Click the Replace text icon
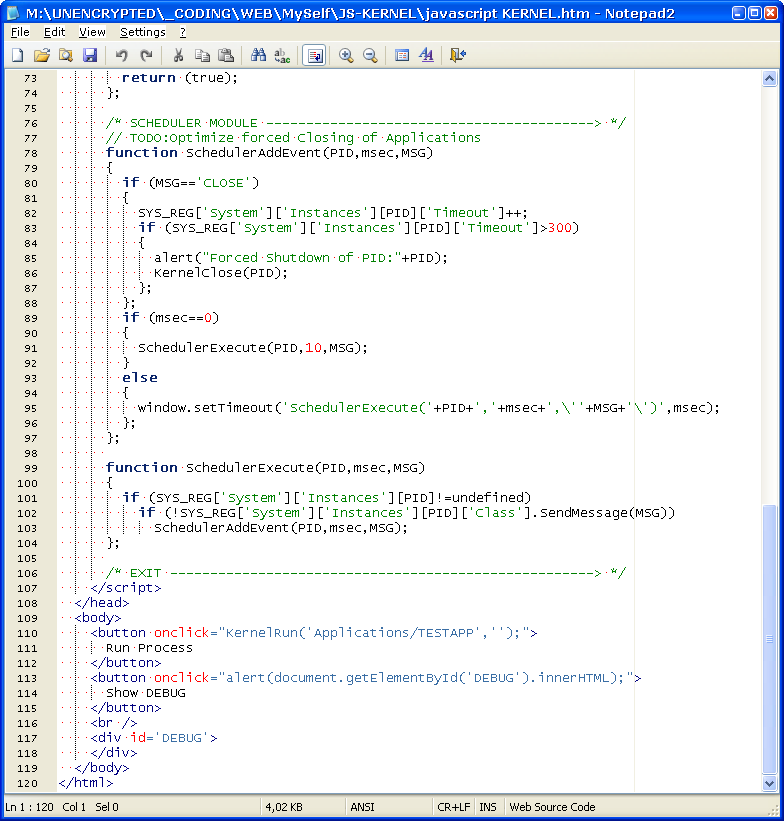Image resolution: width=784 pixels, height=821 pixels. 282,55
